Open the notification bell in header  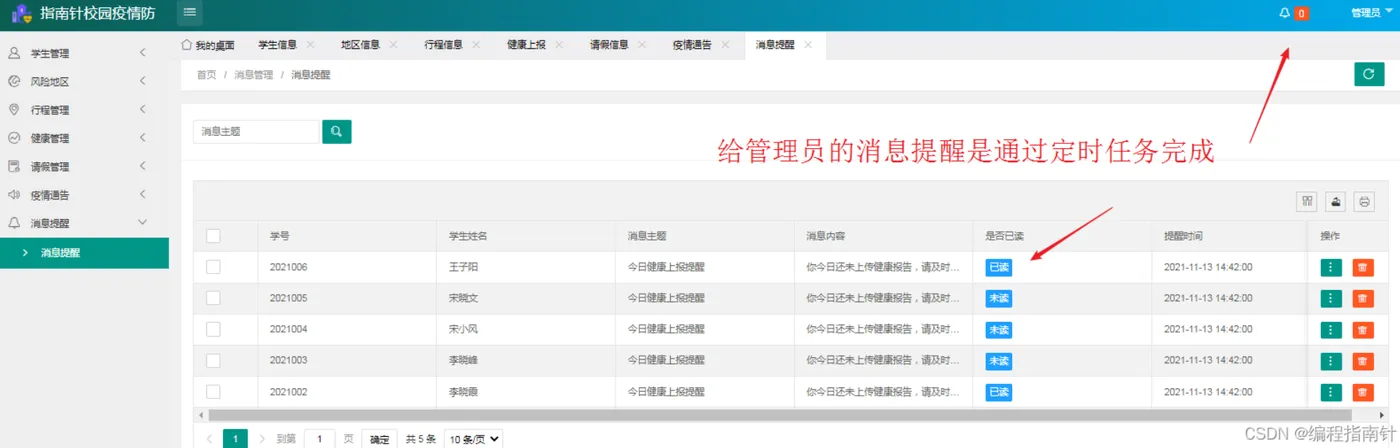[x=1285, y=13]
